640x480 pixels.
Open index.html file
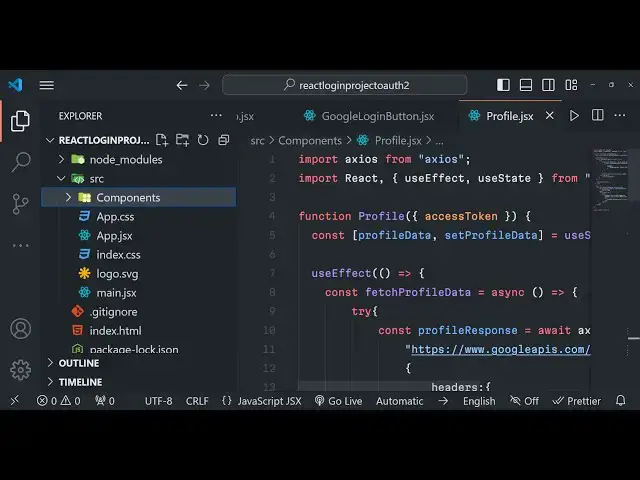[139, 331]
